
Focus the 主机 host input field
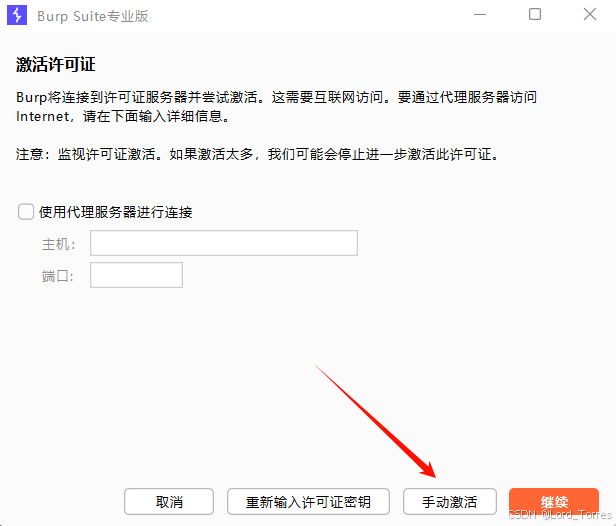click(224, 243)
